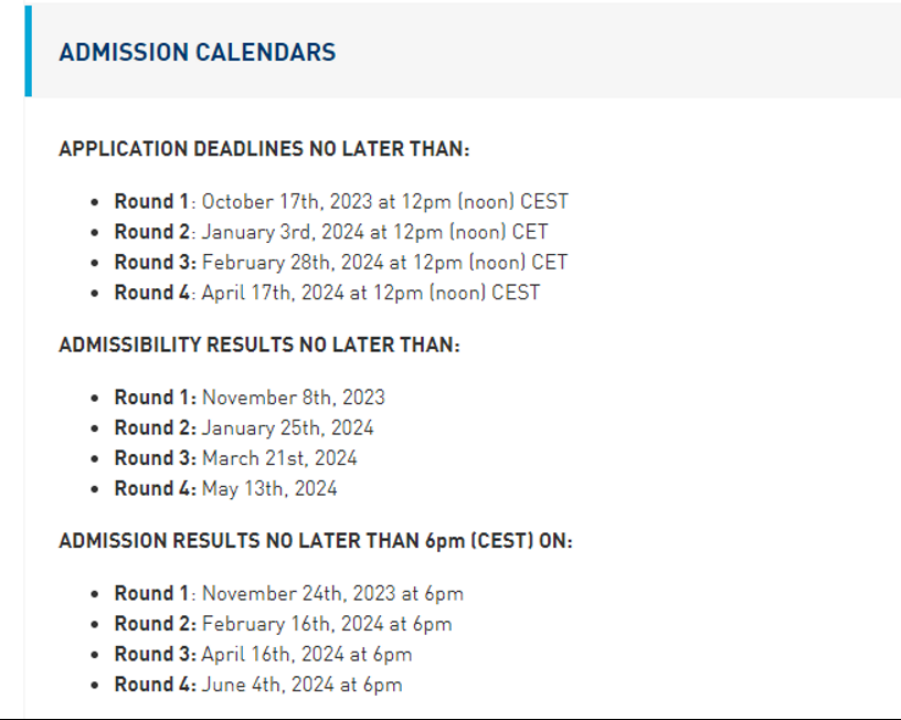Select the February 16th, 2024 at 6pm entry
The width and height of the screenshot is (901, 720).
pyautogui.click(x=327, y=624)
